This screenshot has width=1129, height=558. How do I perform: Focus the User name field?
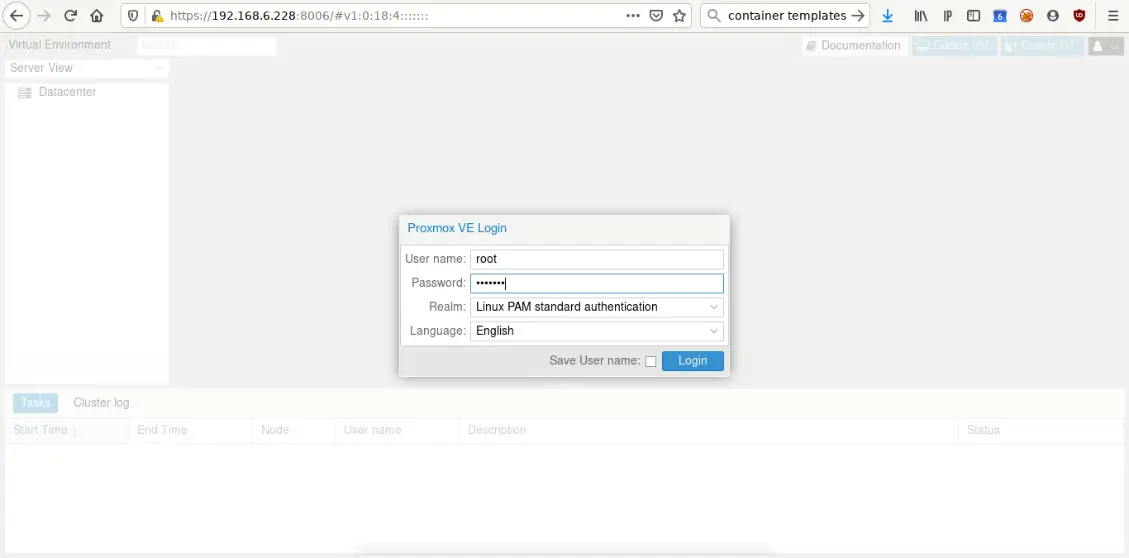tap(596, 259)
